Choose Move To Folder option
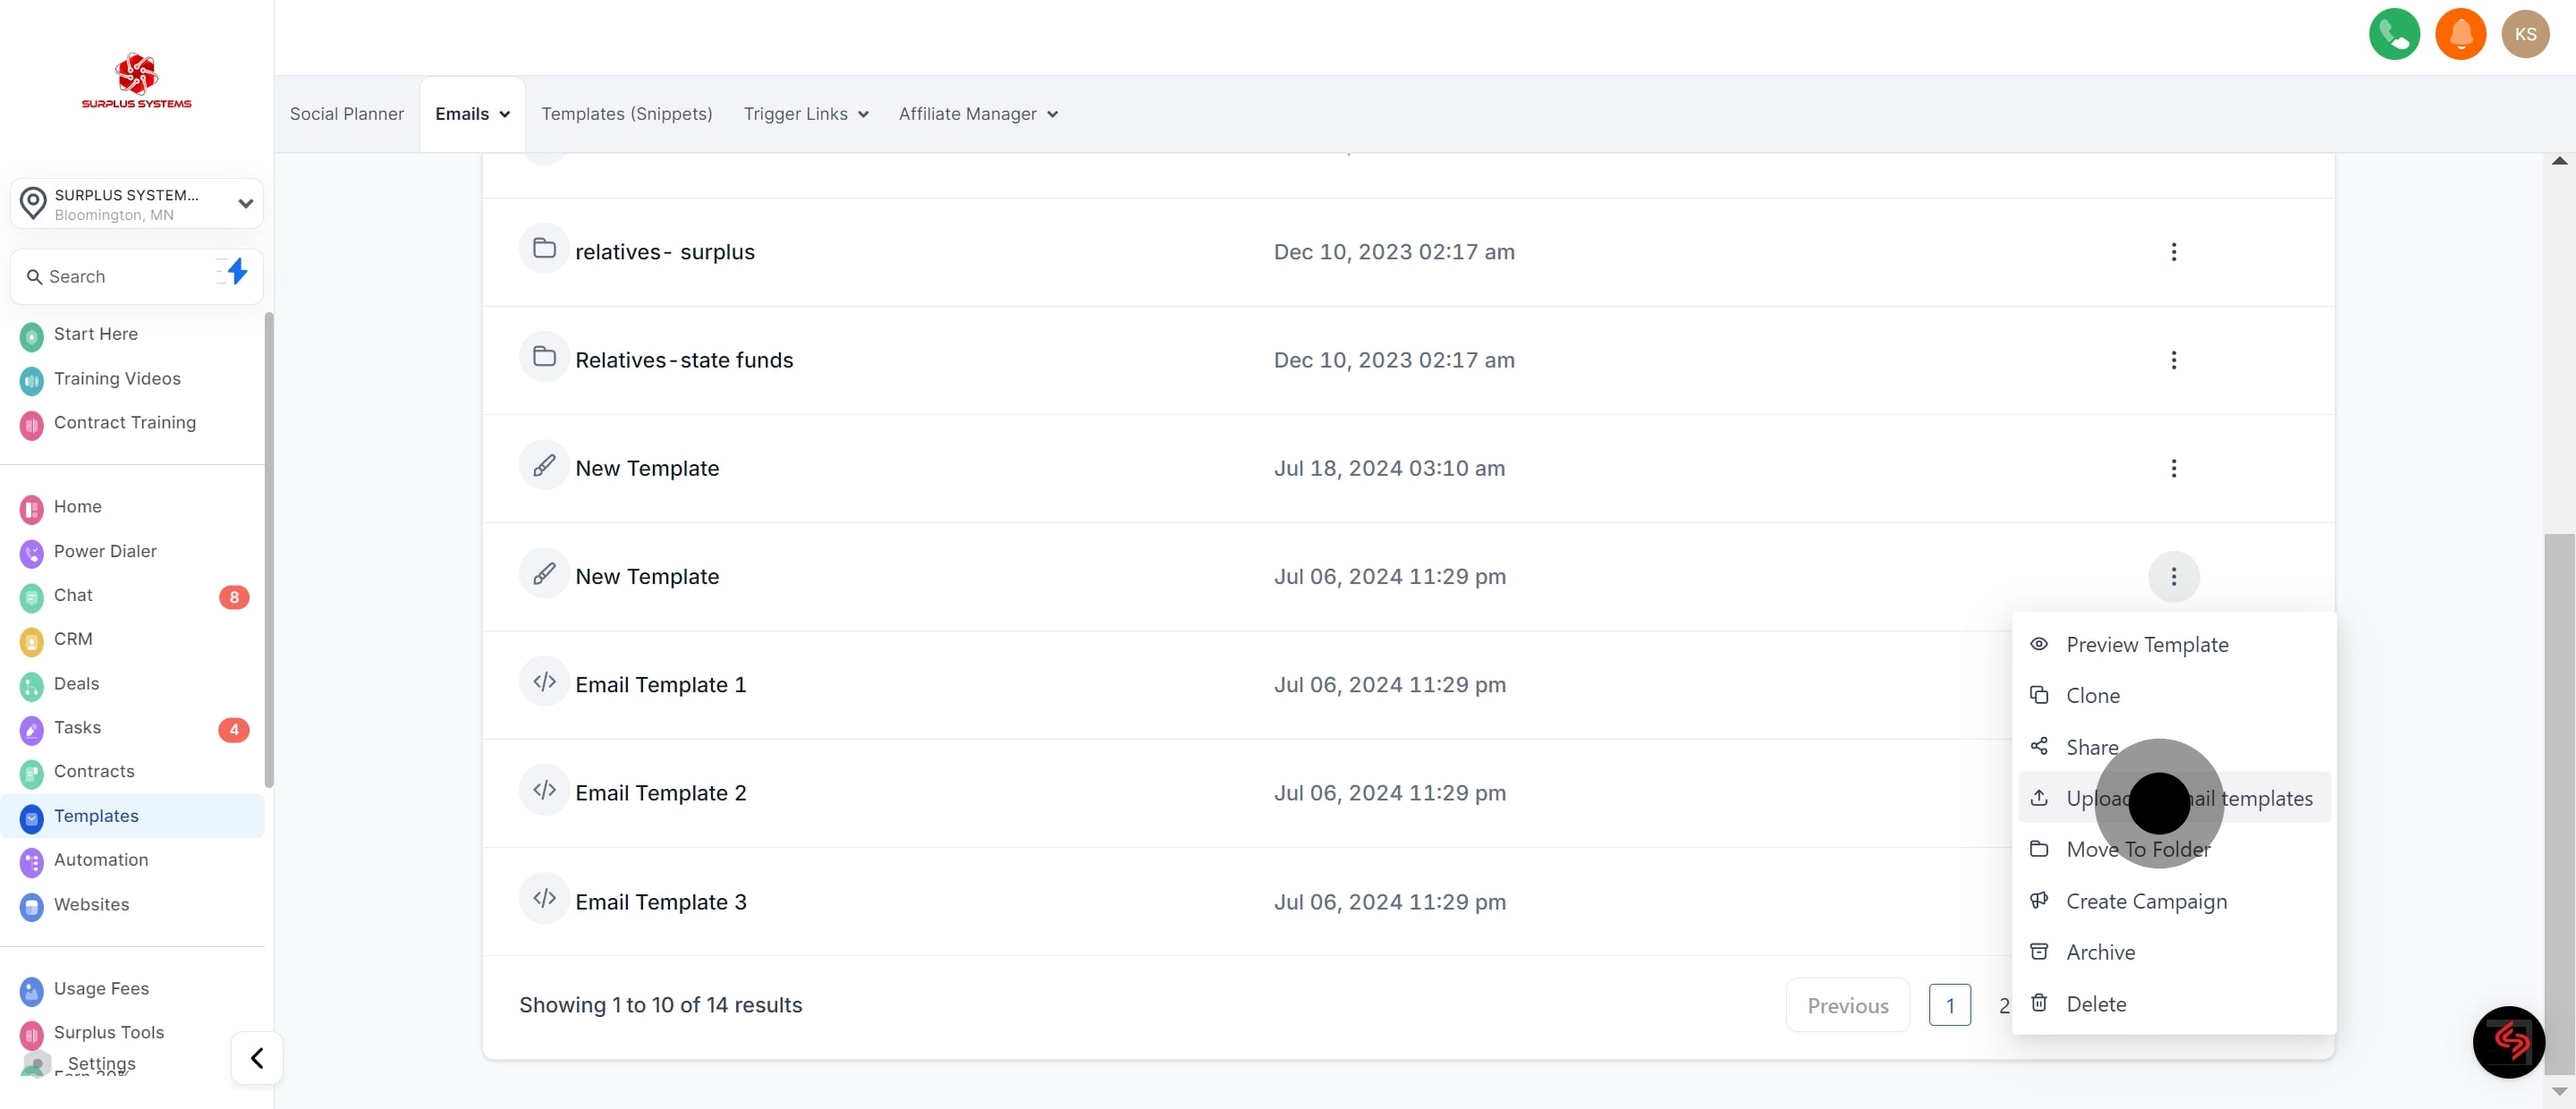The width and height of the screenshot is (2576, 1109). (x=2174, y=850)
